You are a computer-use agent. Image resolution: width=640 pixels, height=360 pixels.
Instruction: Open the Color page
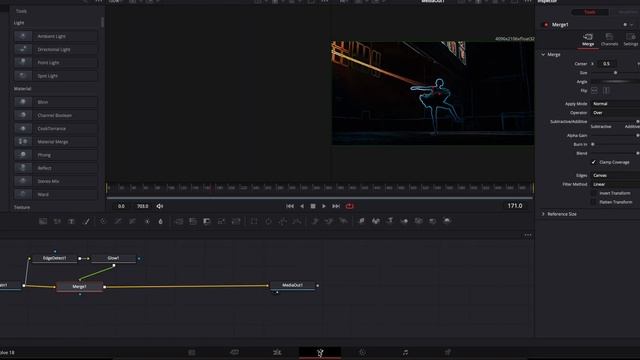coord(362,352)
